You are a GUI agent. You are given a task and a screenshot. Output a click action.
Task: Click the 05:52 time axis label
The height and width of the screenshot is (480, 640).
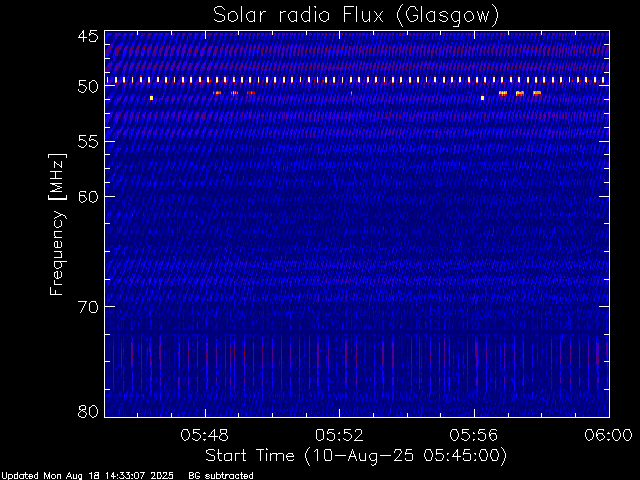tap(339, 435)
